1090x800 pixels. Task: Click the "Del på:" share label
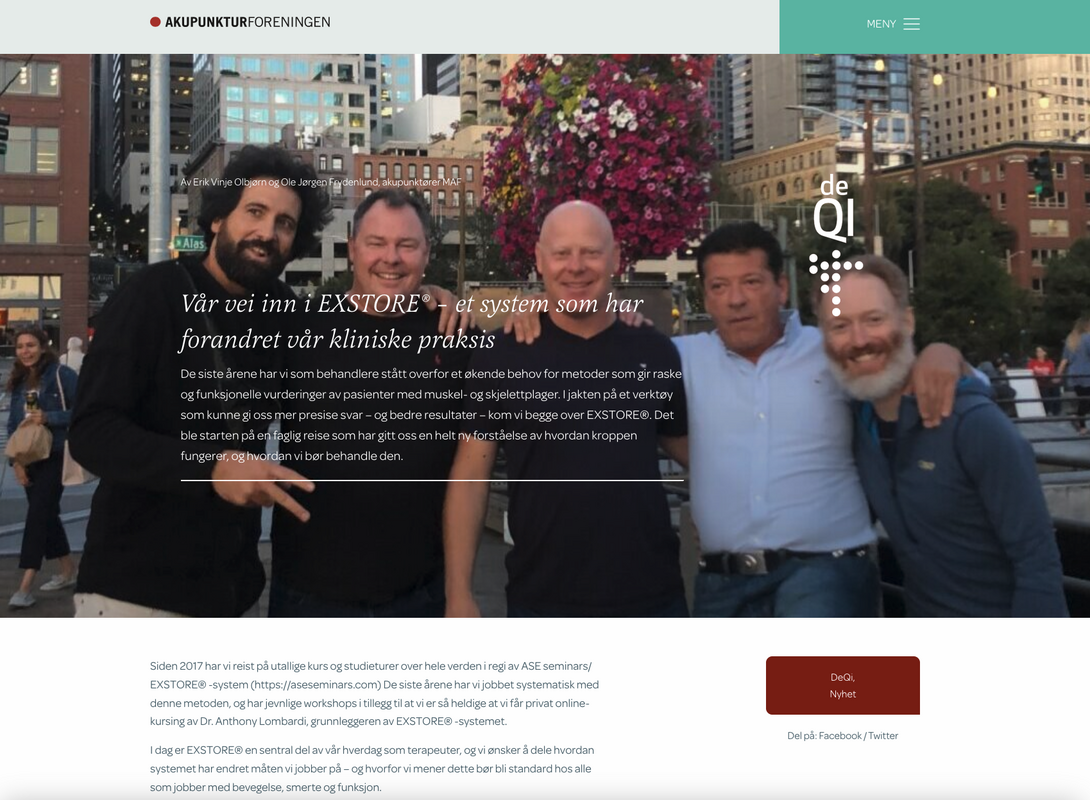pos(802,735)
